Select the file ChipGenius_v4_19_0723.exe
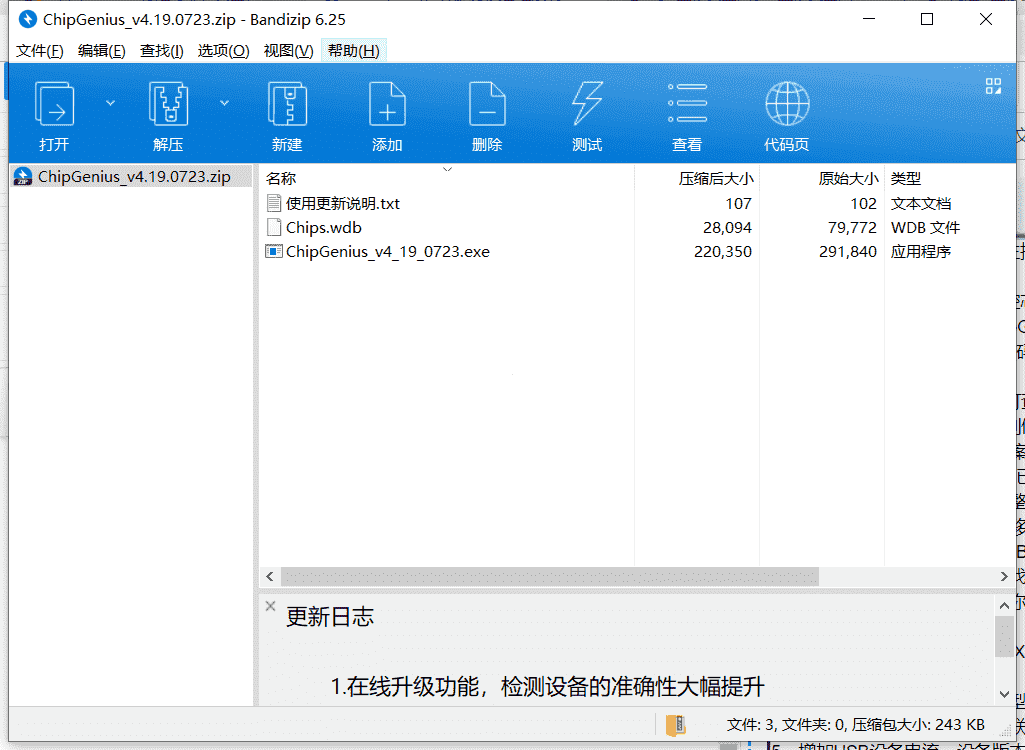Image resolution: width=1025 pixels, height=750 pixels. [388, 252]
